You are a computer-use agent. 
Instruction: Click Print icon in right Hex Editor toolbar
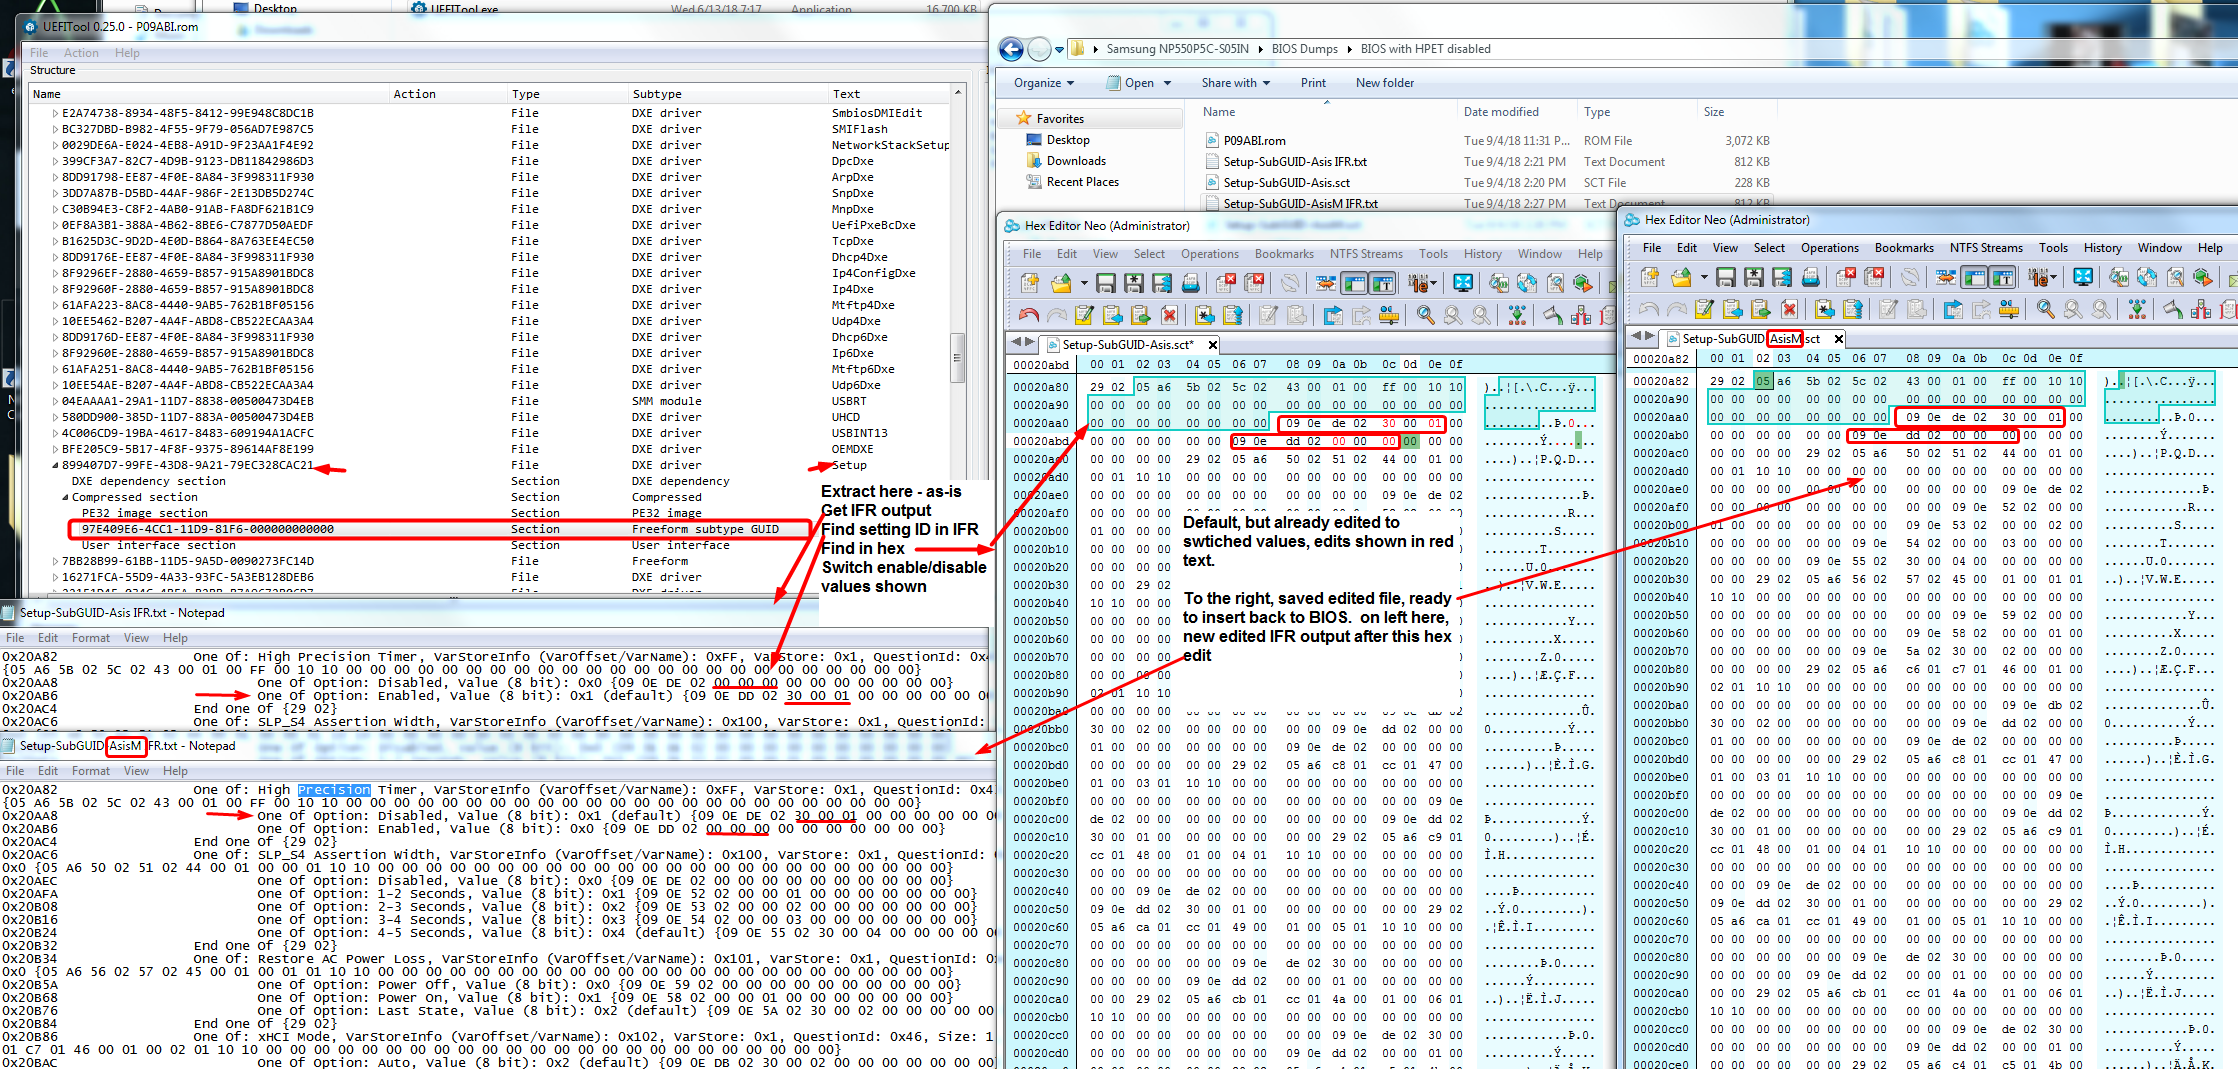point(1811,277)
